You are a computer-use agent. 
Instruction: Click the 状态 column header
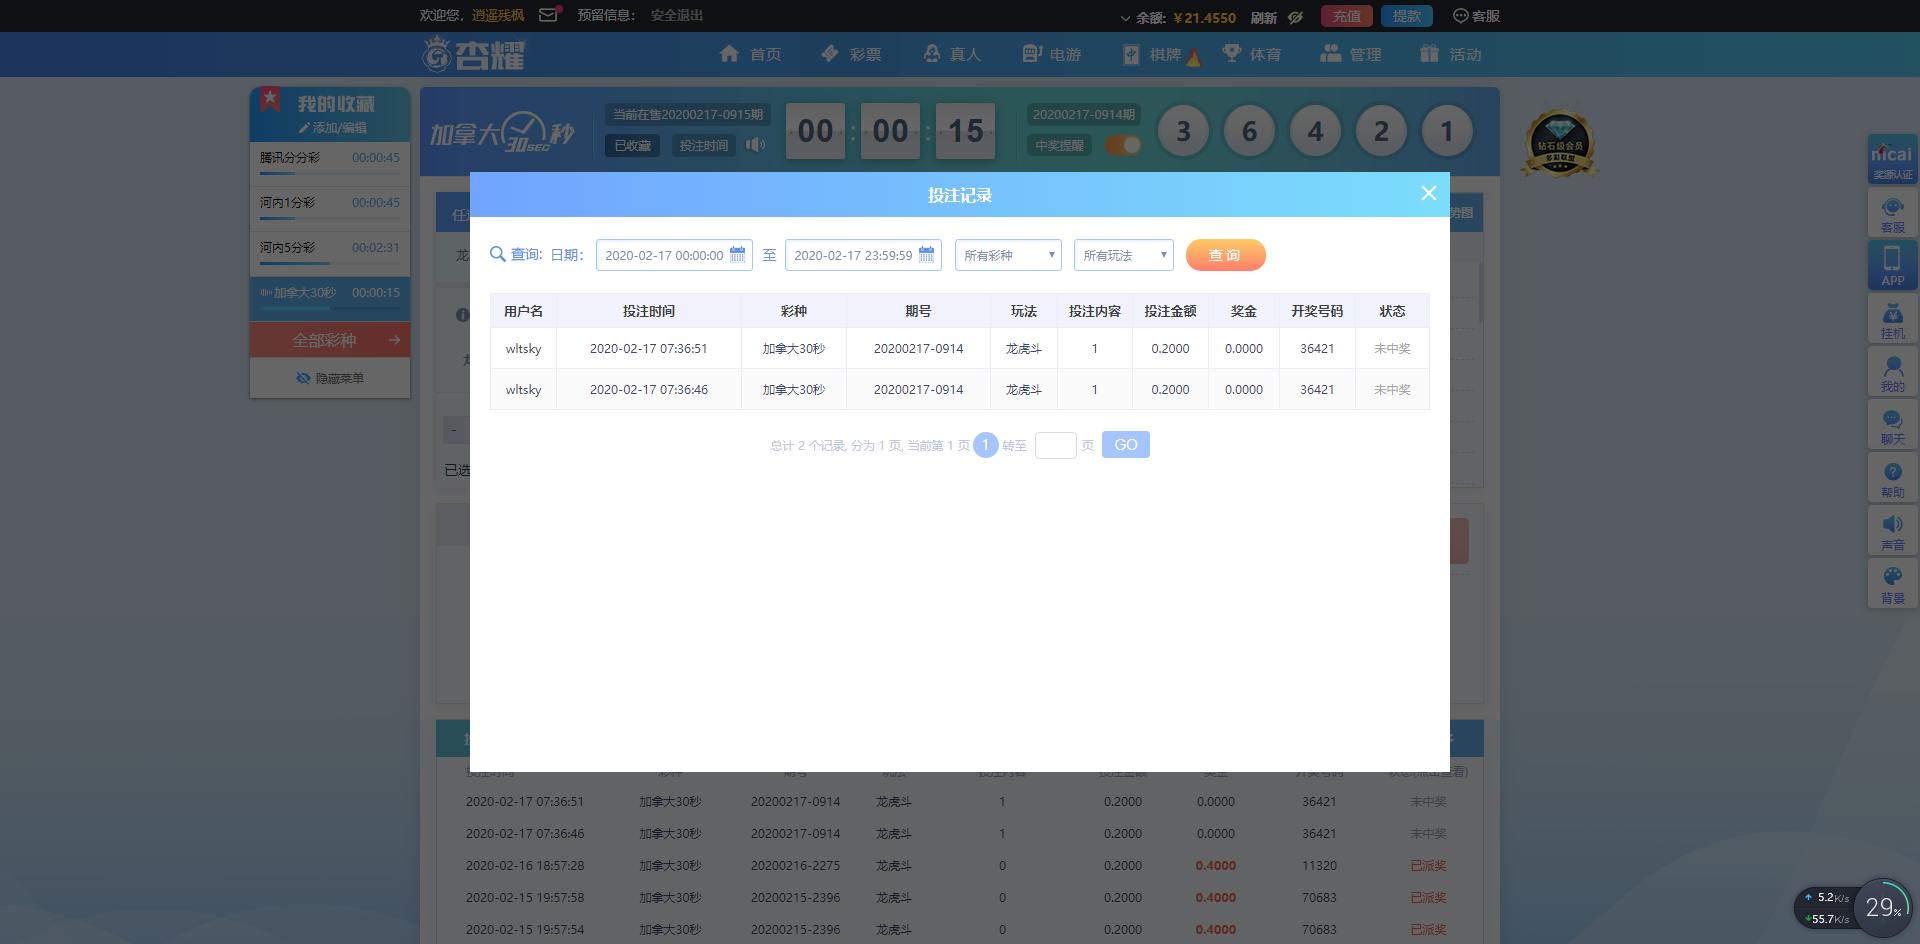click(x=1392, y=311)
